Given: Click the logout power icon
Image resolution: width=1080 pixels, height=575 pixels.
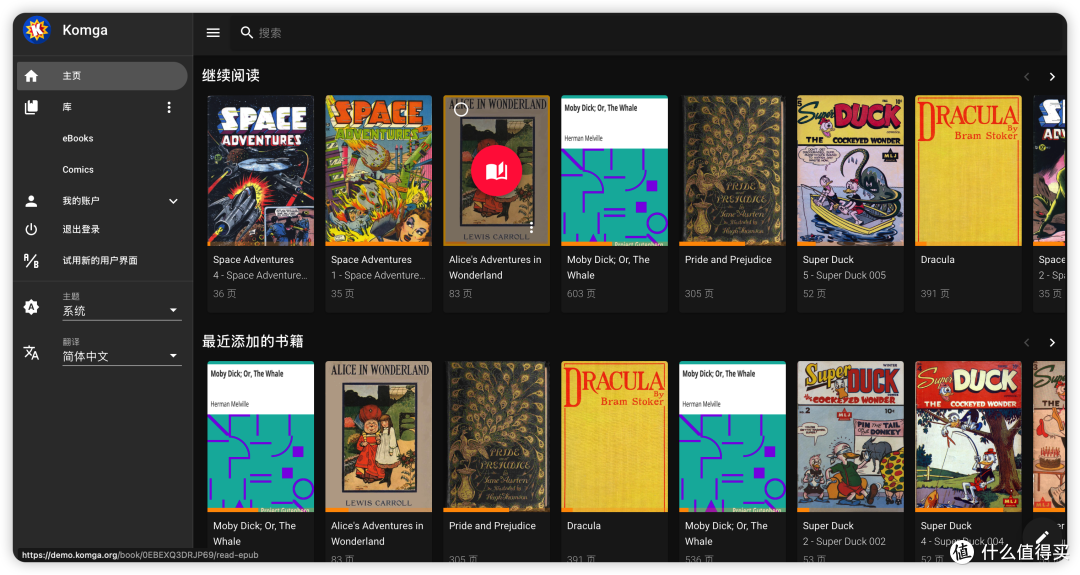Looking at the screenshot, I should pos(31,229).
